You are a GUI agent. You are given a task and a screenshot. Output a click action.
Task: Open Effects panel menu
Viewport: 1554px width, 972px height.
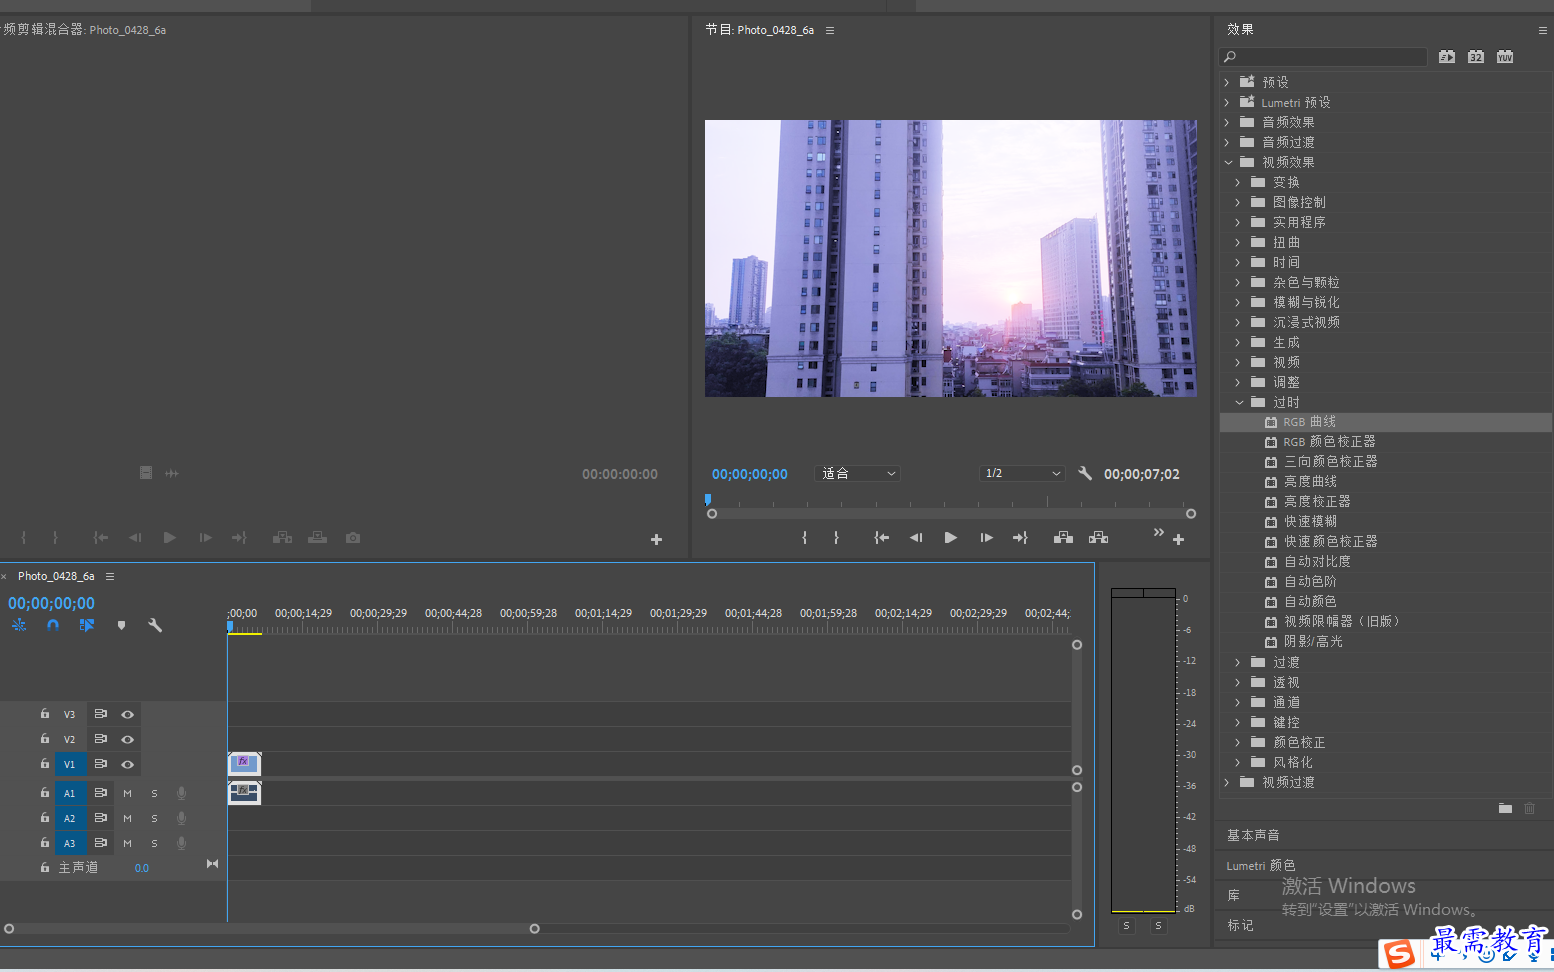[1544, 30]
